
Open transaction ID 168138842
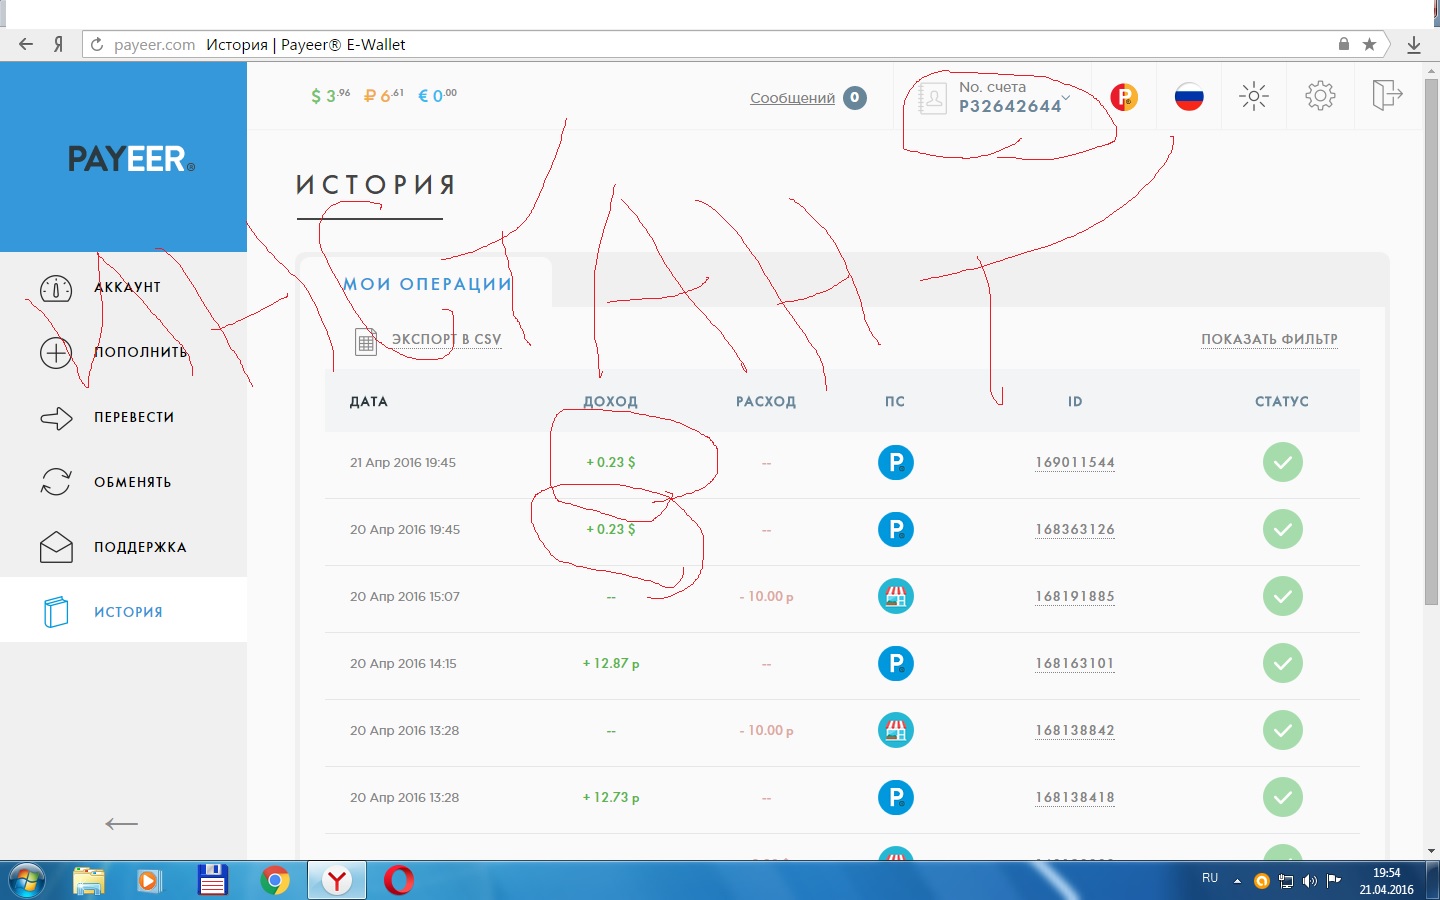tap(1075, 730)
